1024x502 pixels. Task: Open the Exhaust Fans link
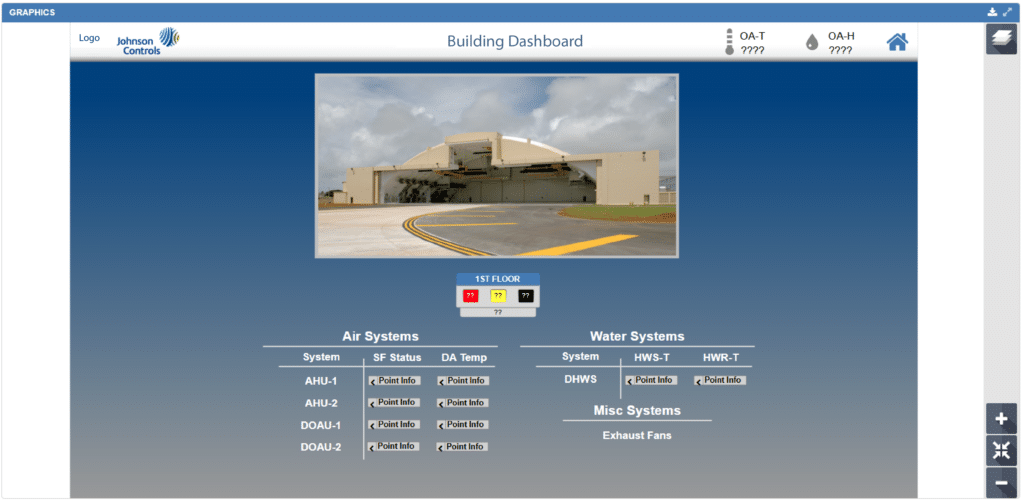pos(637,435)
